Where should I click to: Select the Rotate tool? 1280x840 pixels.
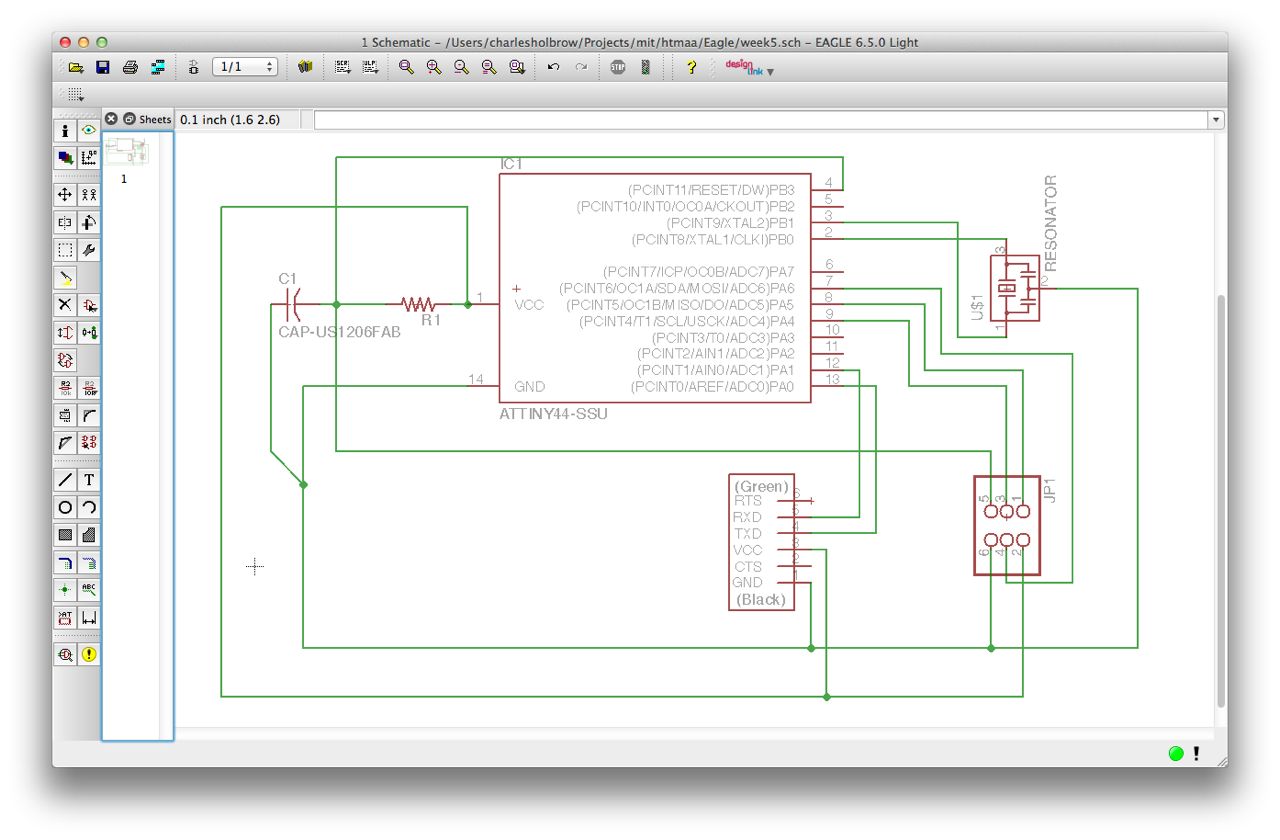tap(89, 223)
